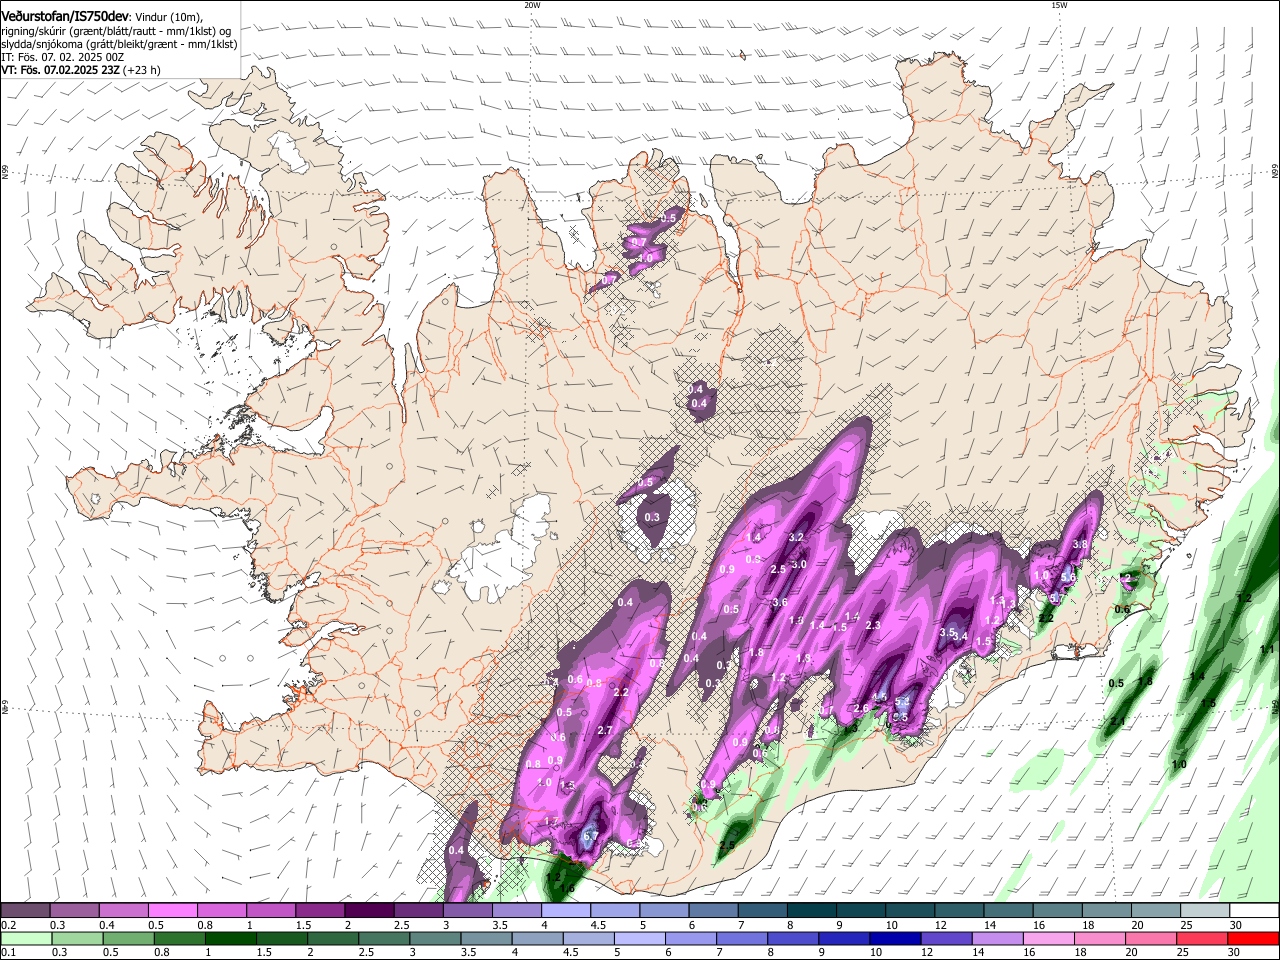1280x960 pixels.
Task: Click the white 1.7 value near the southwest coast
Action: click(x=551, y=821)
